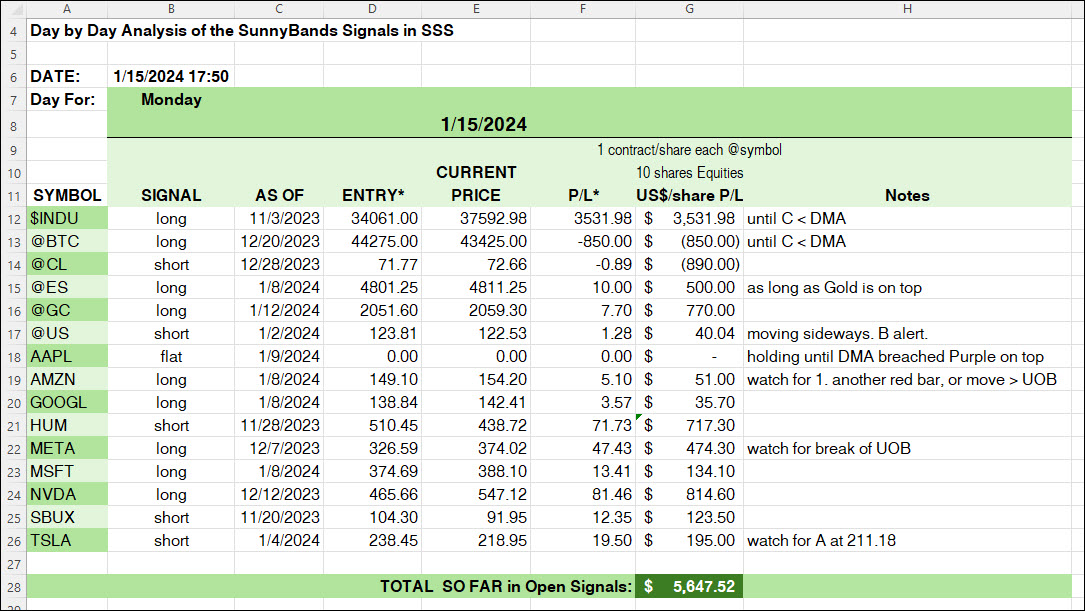Click the 'TOTAL SO FAR in Open Signals:' label
Screen dimensions: 1085x611
tap(506, 587)
